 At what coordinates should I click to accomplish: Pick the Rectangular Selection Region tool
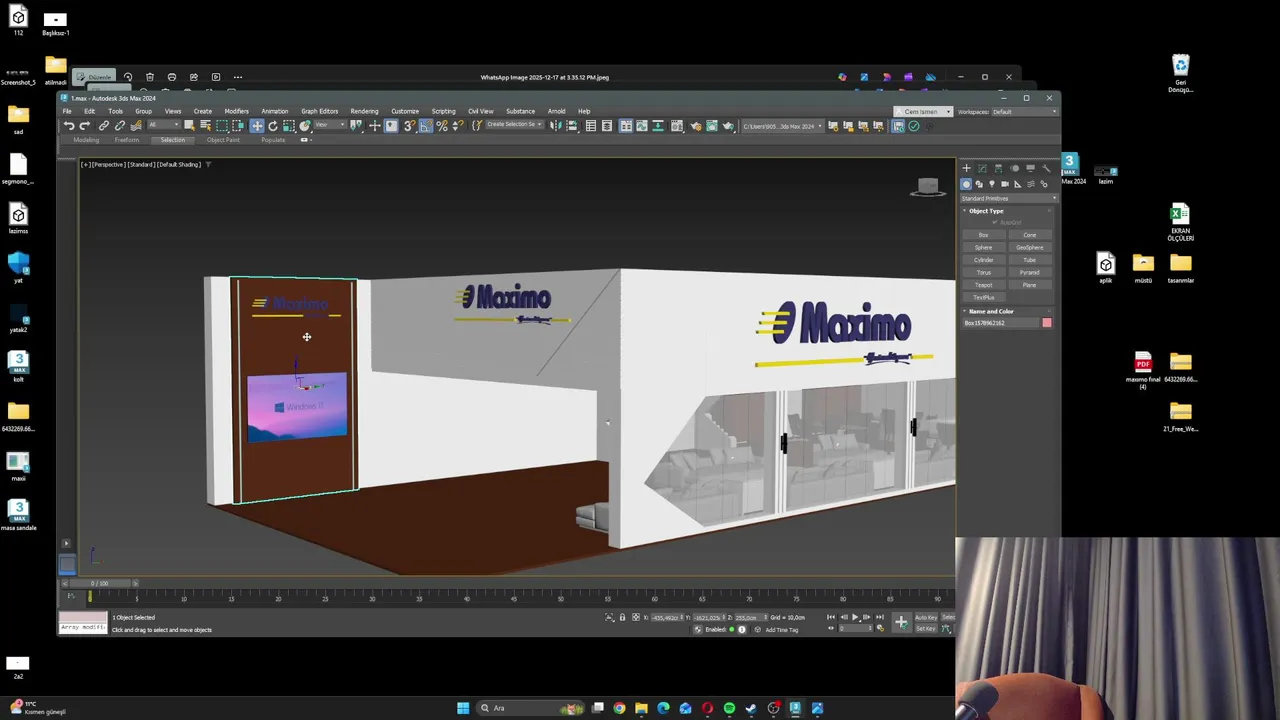point(222,125)
